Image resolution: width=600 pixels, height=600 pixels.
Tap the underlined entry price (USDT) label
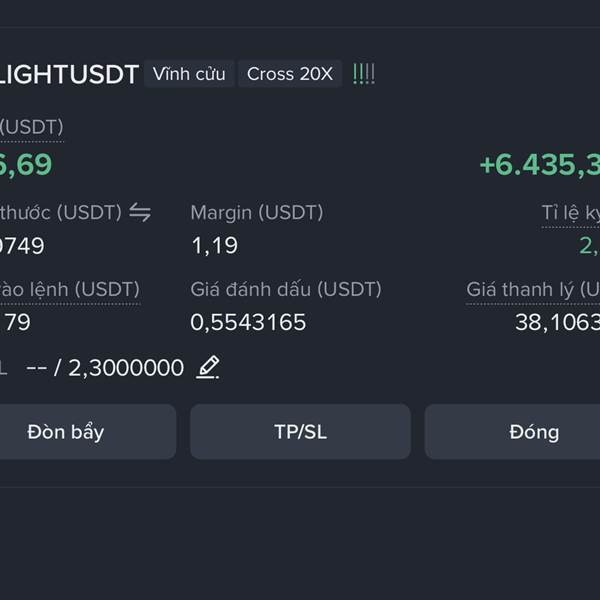click(70, 290)
